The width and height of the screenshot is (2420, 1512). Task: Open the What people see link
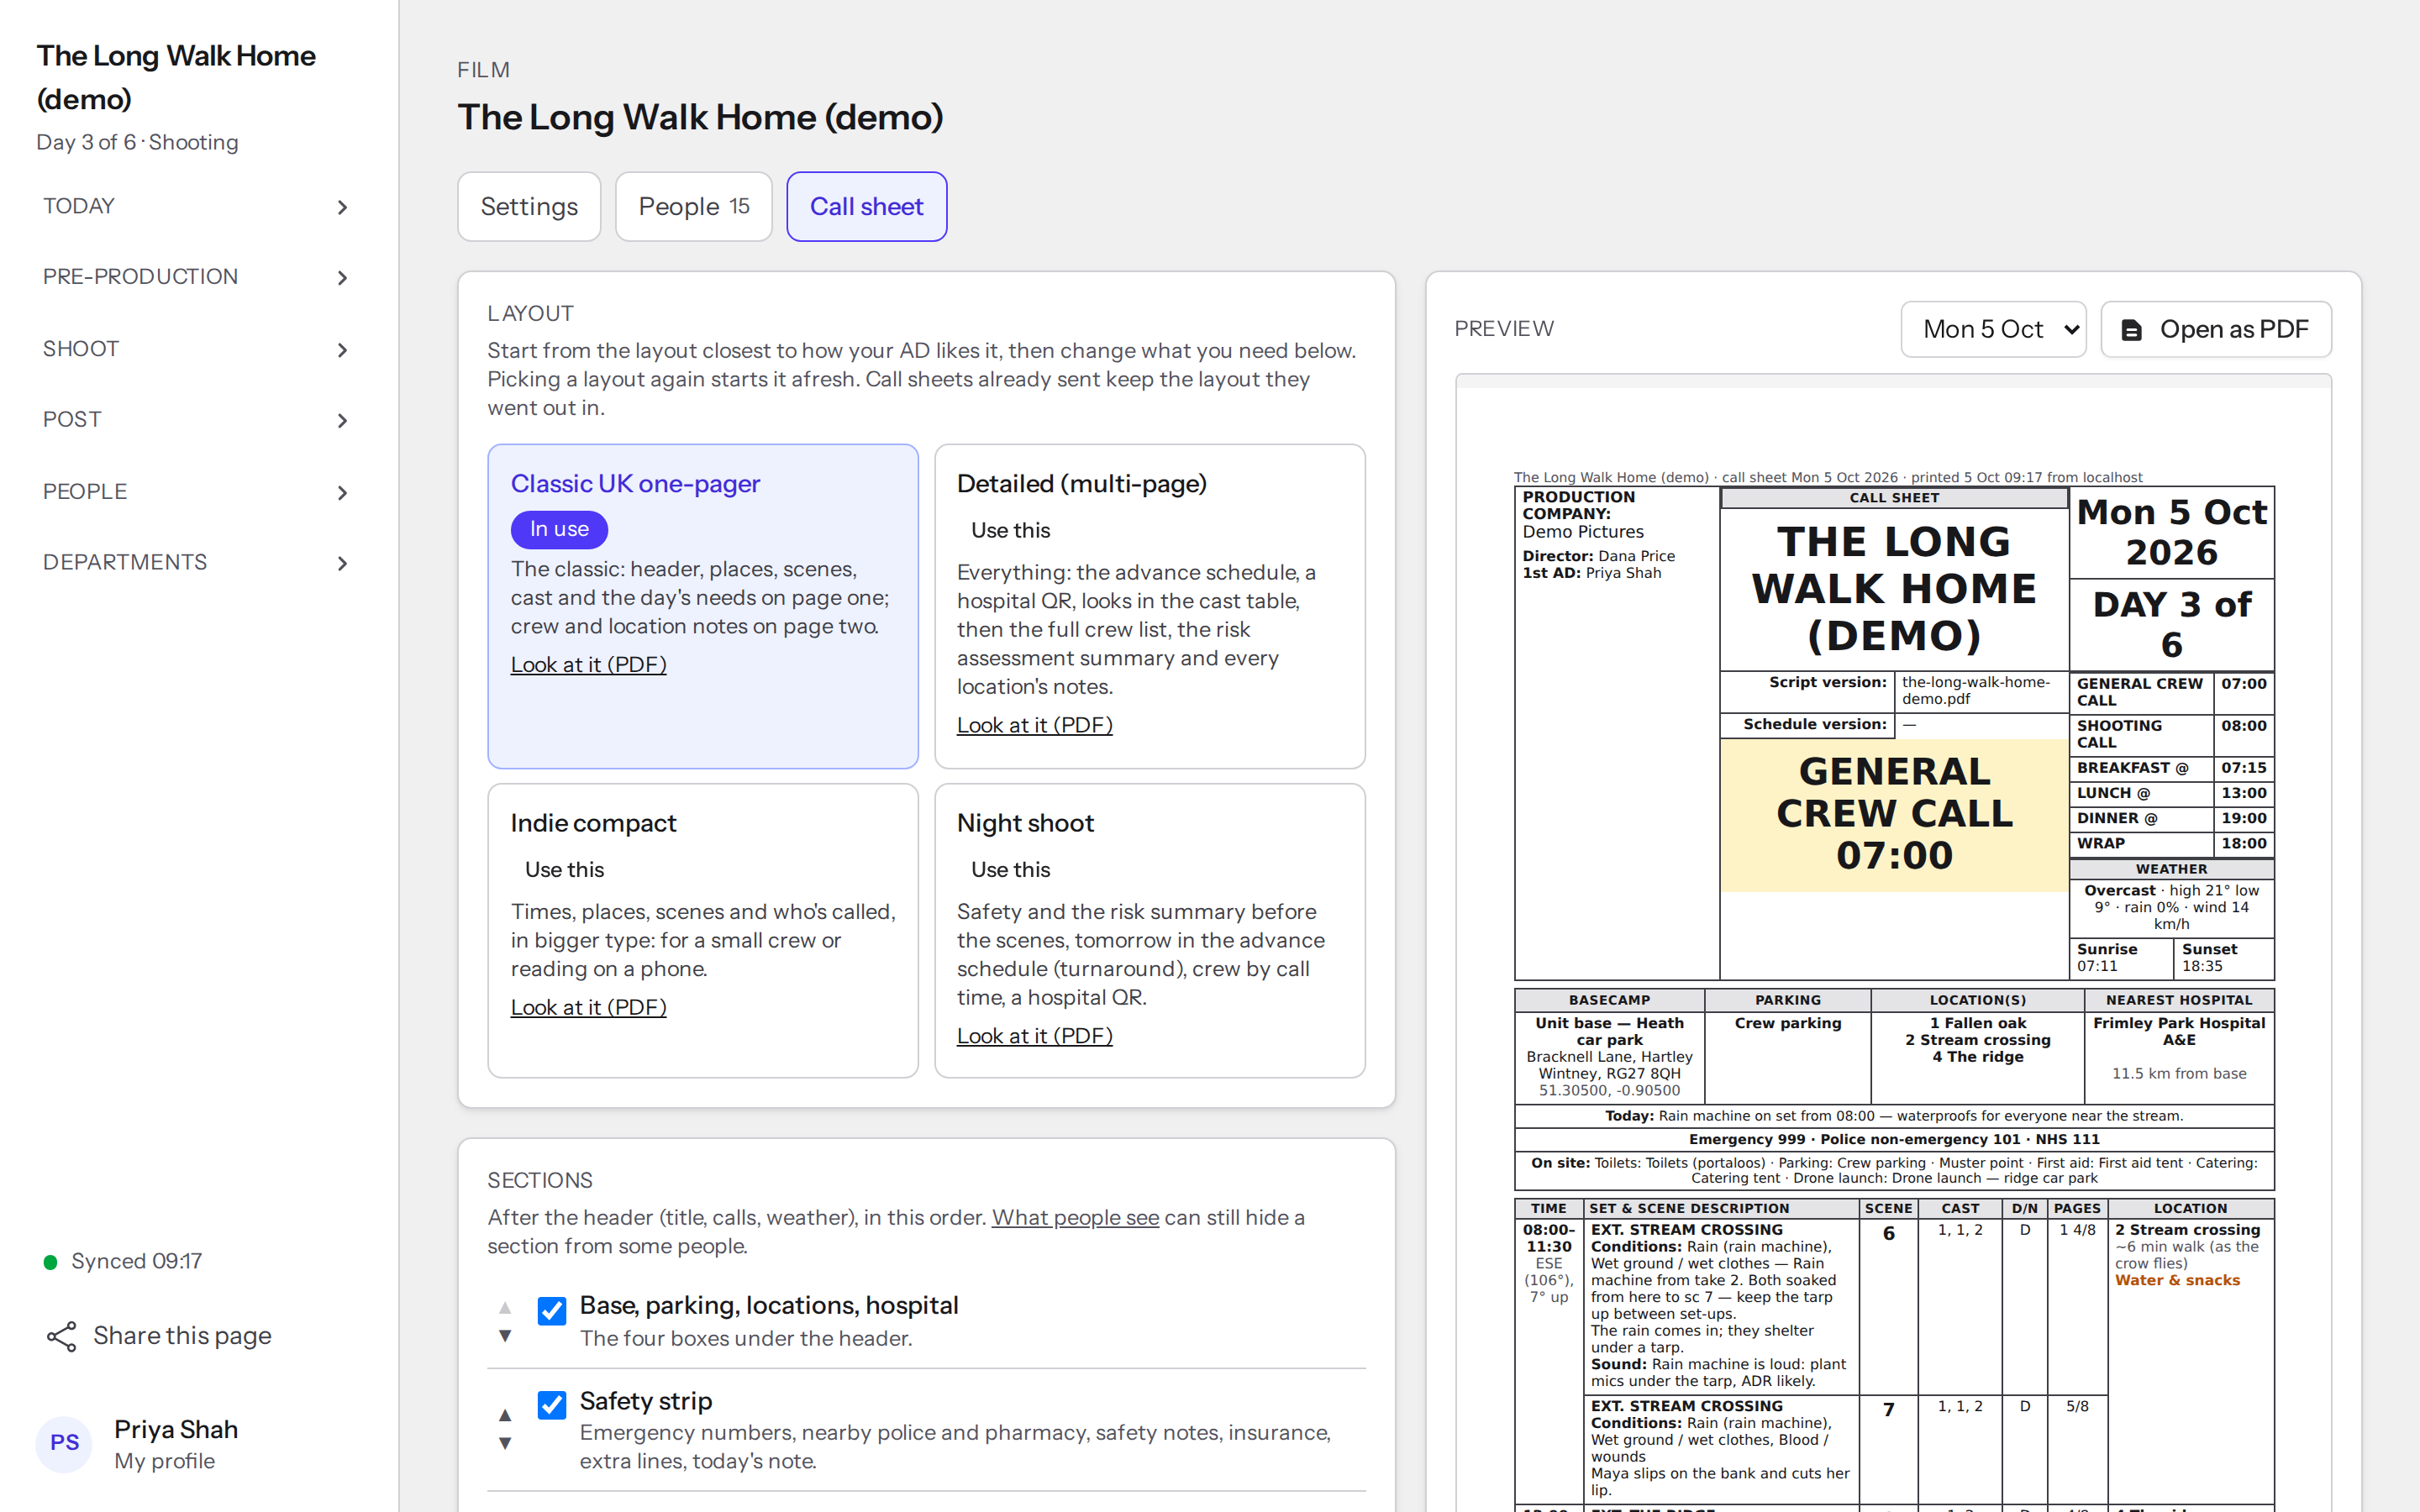pyautogui.click(x=1075, y=1217)
